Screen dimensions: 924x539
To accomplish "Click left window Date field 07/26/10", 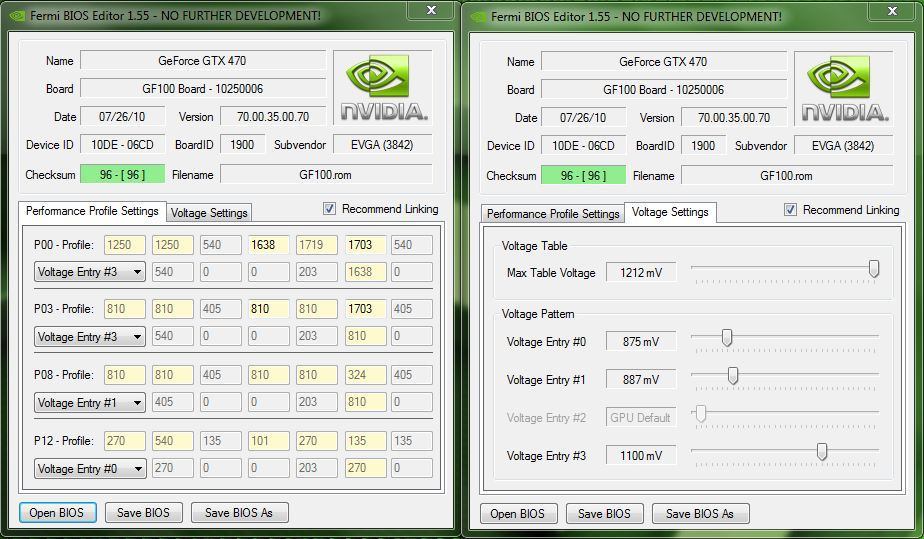I will coord(123,116).
